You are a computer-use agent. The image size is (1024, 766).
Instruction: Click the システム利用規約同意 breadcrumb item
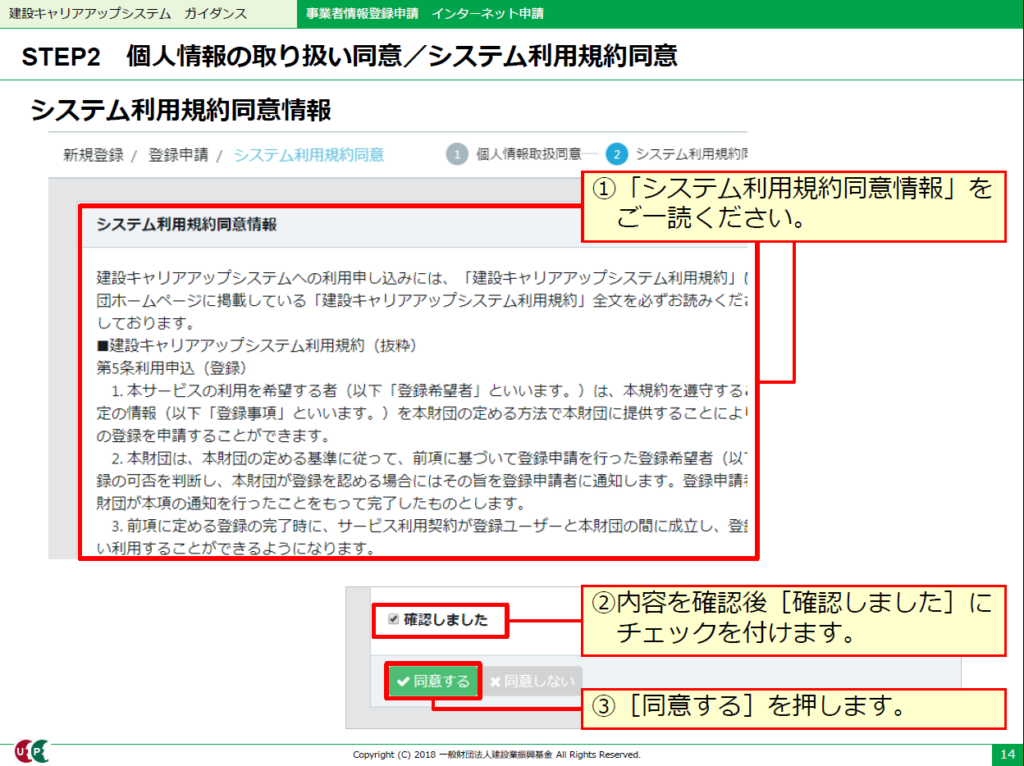pyautogui.click(x=308, y=155)
